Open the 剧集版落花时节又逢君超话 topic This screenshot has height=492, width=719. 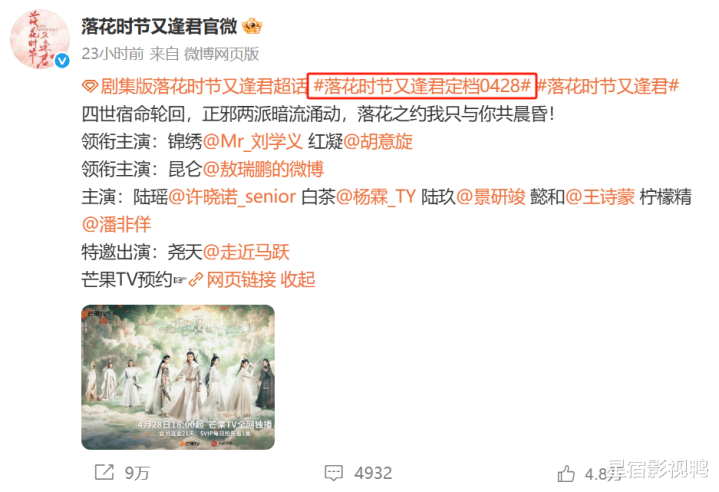point(204,86)
